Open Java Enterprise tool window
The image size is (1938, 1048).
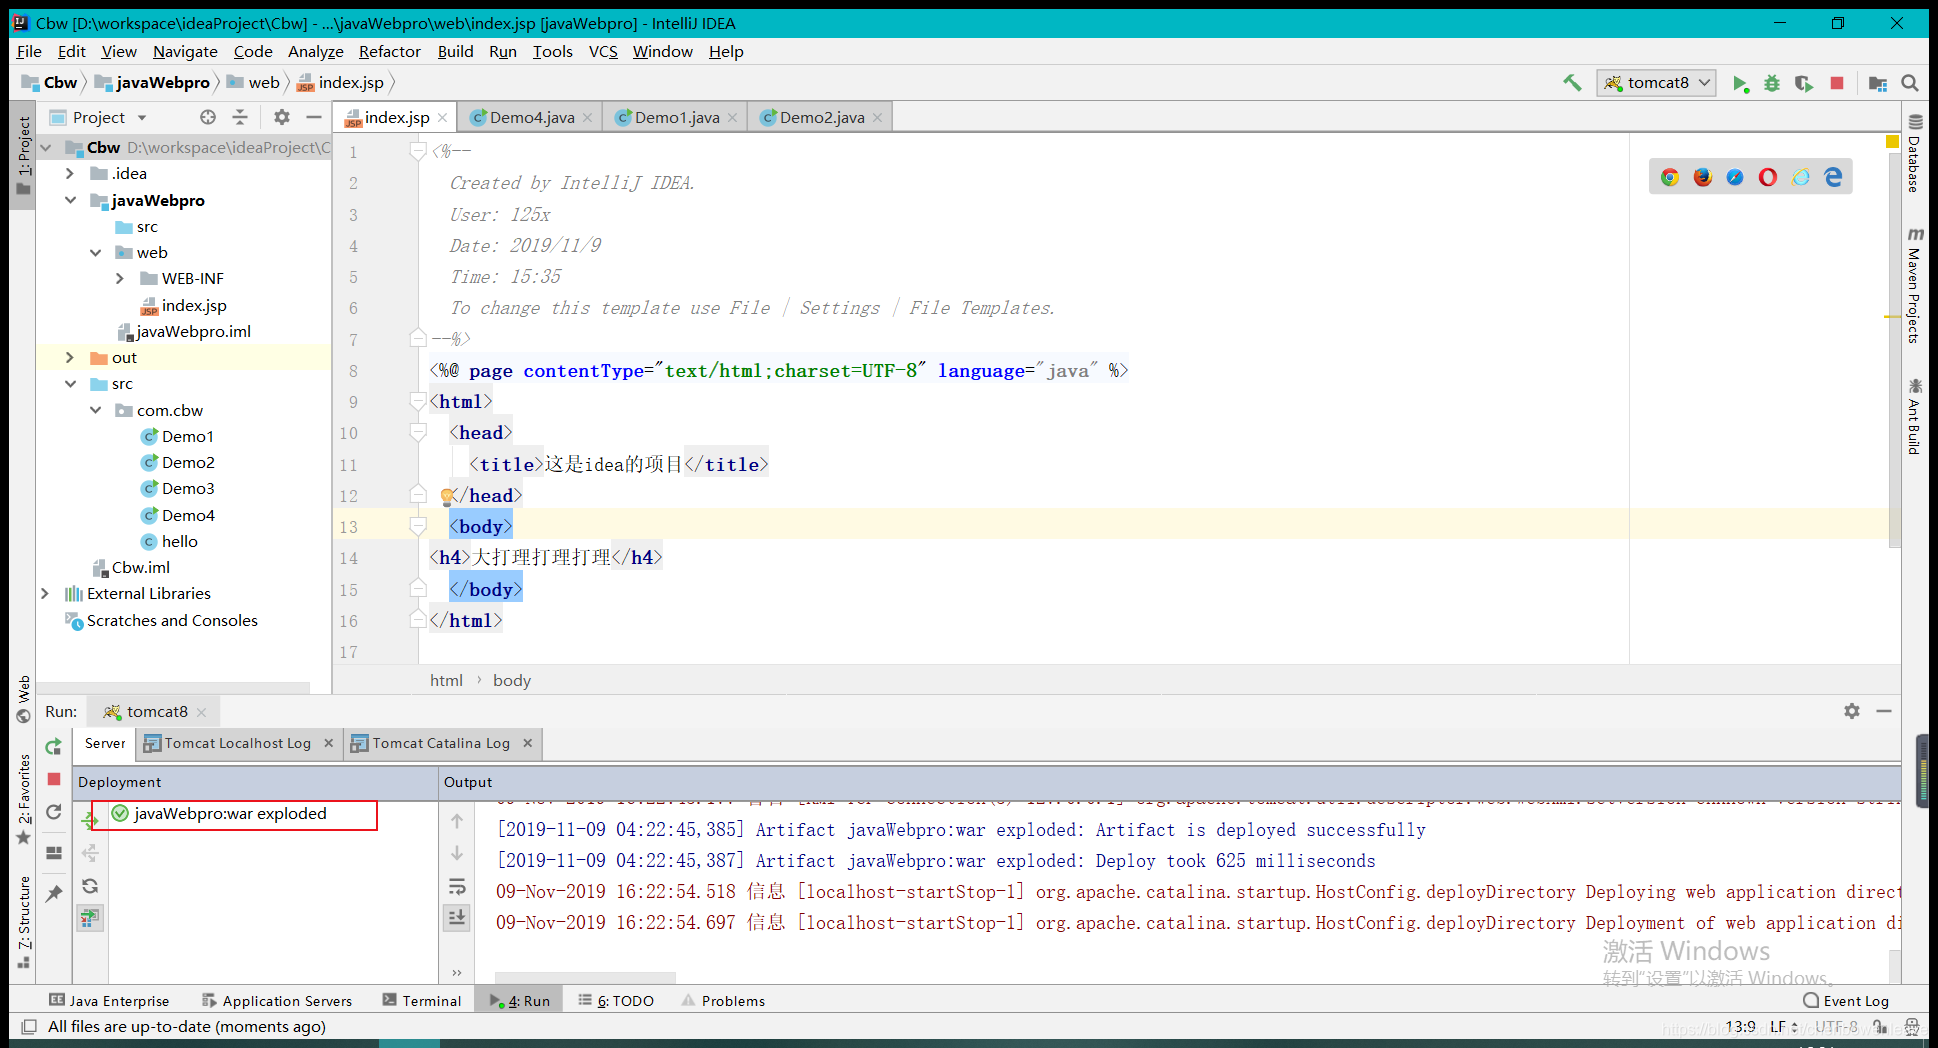(109, 1001)
